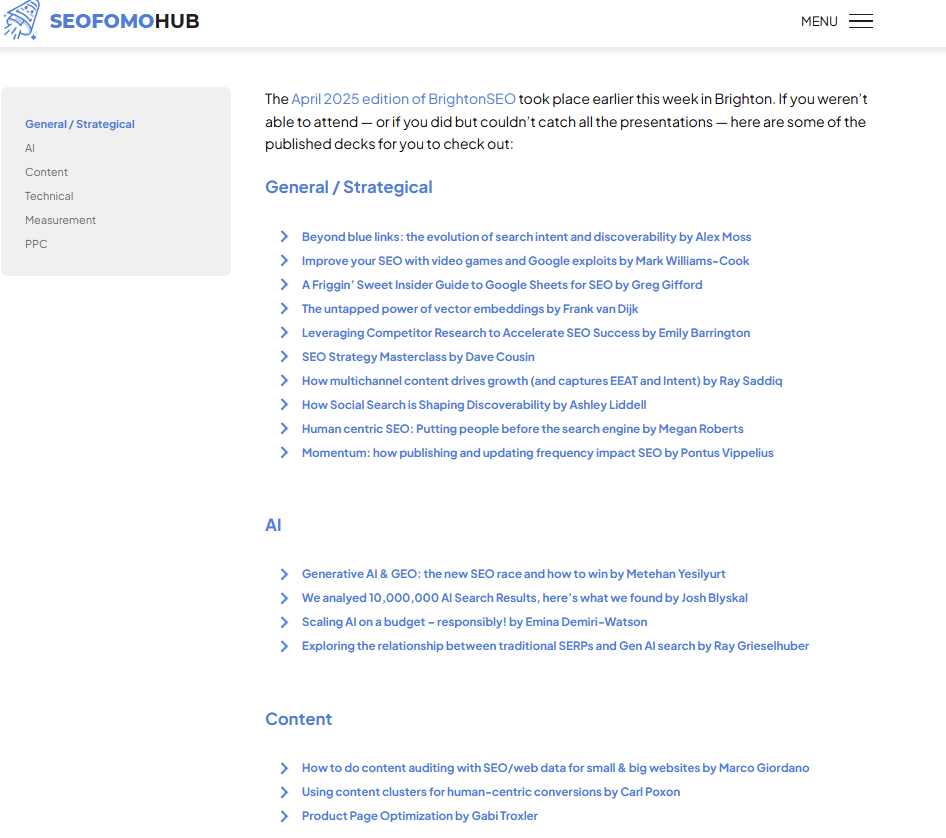946x838 pixels.
Task: Click chevron beside 10,000,000 AI Search Results
Action: (284, 598)
